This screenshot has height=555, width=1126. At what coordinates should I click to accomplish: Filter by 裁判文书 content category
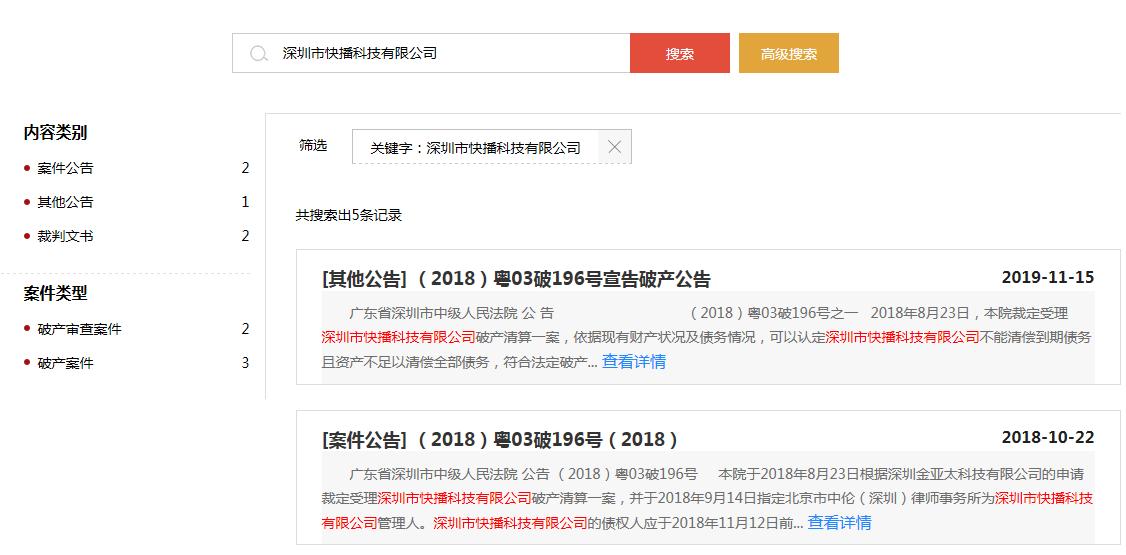(x=65, y=235)
